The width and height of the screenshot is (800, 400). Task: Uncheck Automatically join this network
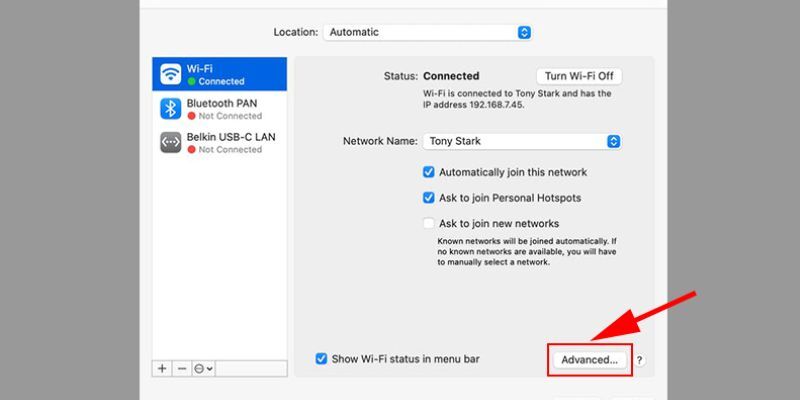pyautogui.click(x=429, y=172)
